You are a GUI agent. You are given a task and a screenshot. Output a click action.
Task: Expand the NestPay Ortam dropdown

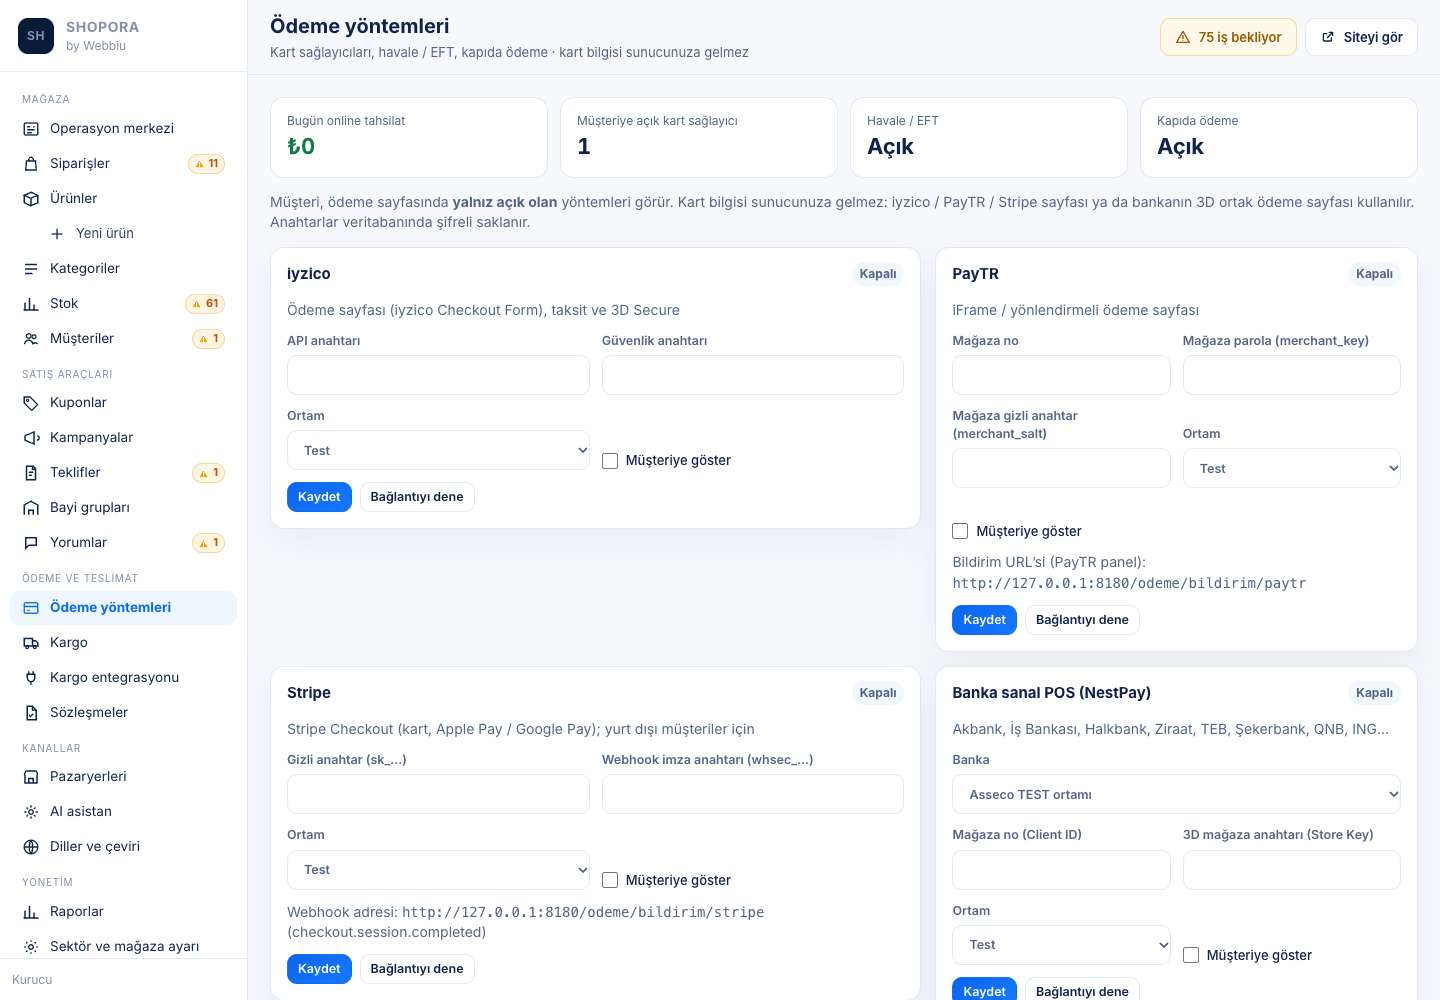coord(1061,945)
